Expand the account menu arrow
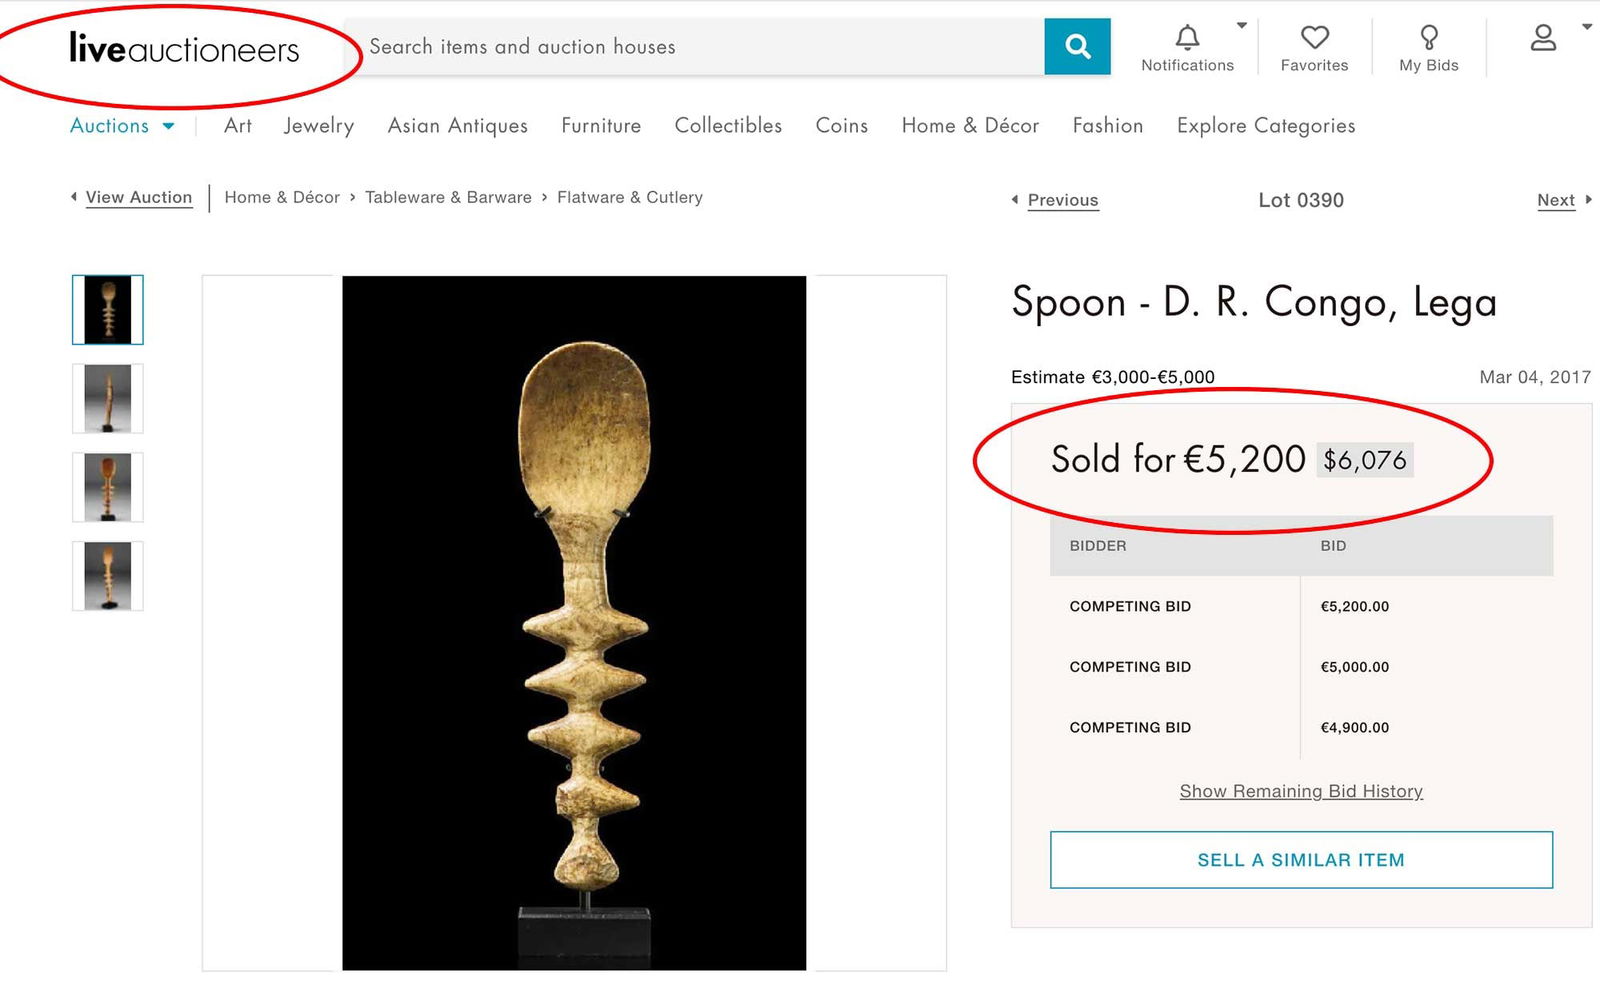 click(1587, 27)
